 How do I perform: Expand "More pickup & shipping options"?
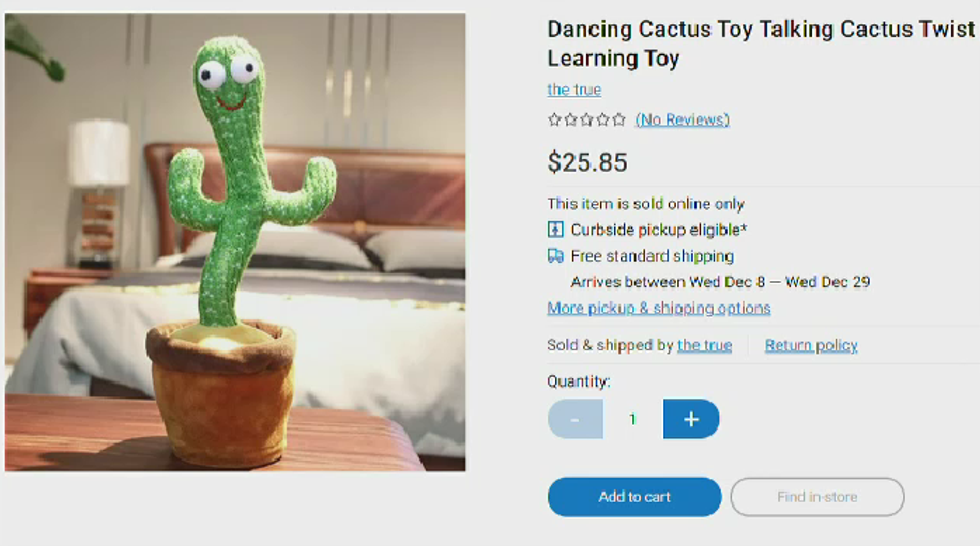tap(658, 308)
